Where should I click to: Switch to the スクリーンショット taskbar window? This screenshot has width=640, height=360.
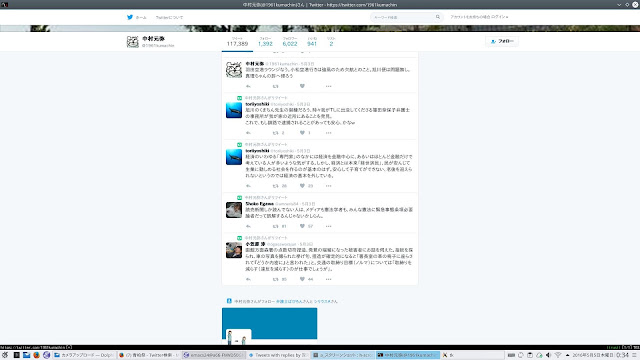click(x=343, y=355)
